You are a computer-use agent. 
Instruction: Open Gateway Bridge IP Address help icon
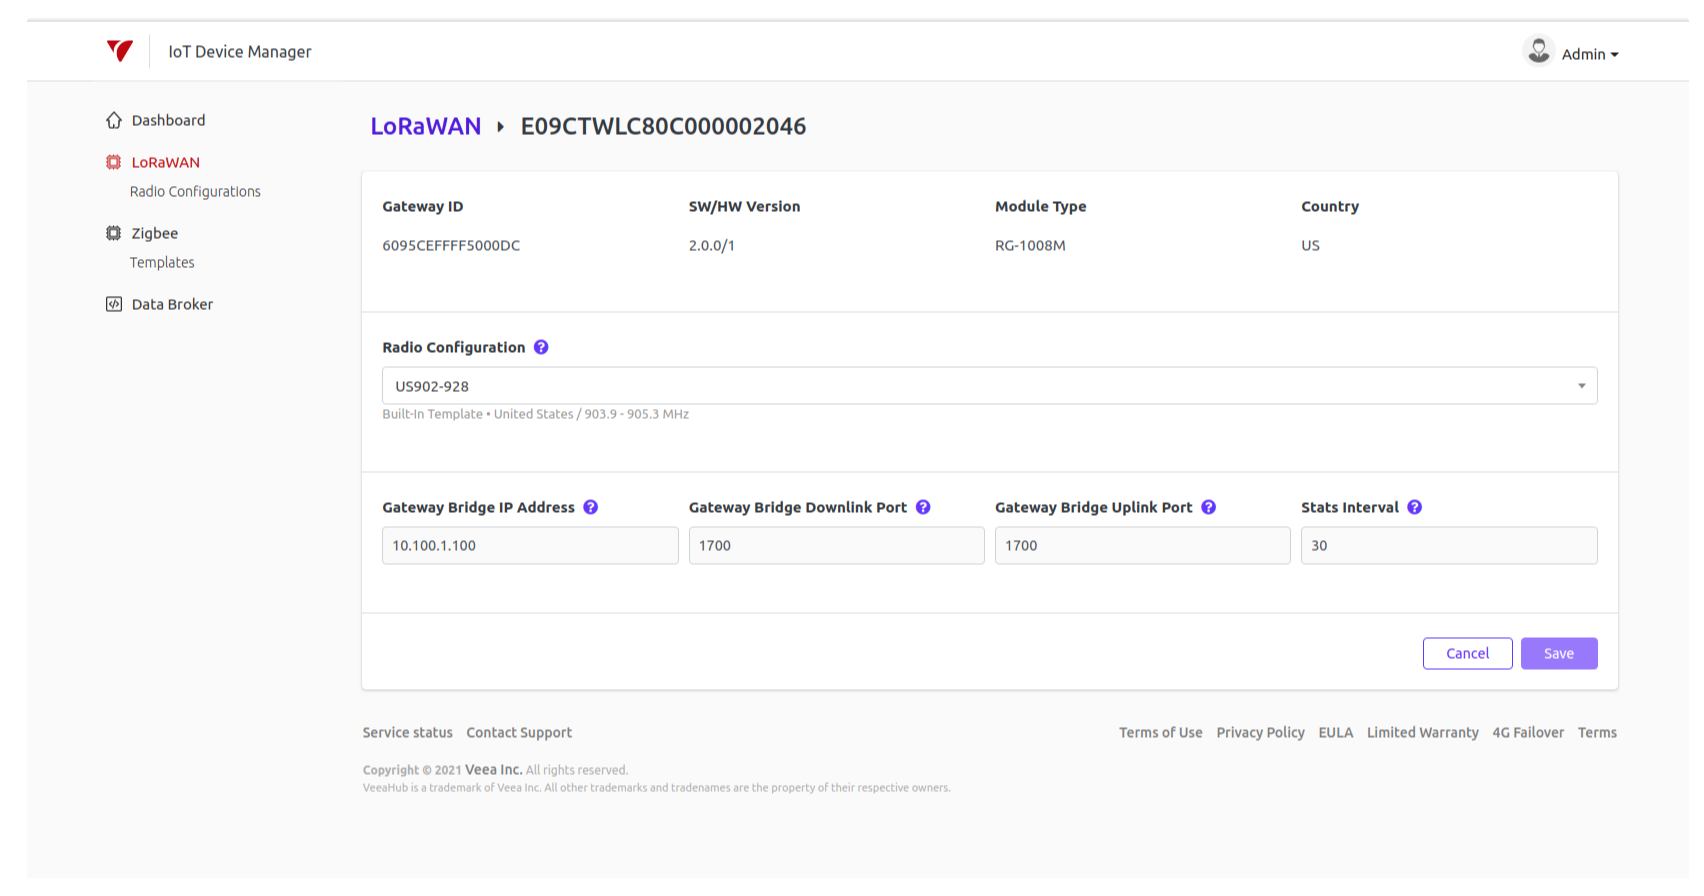point(591,507)
